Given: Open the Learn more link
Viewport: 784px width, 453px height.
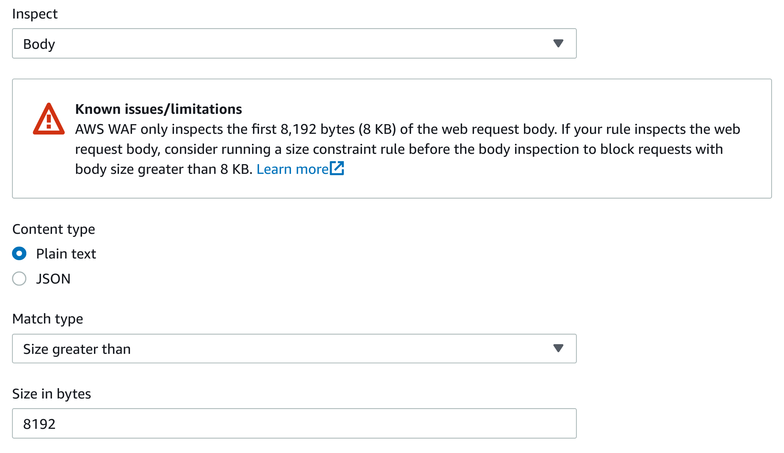Looking at the screenshot, I should [292, 169].
